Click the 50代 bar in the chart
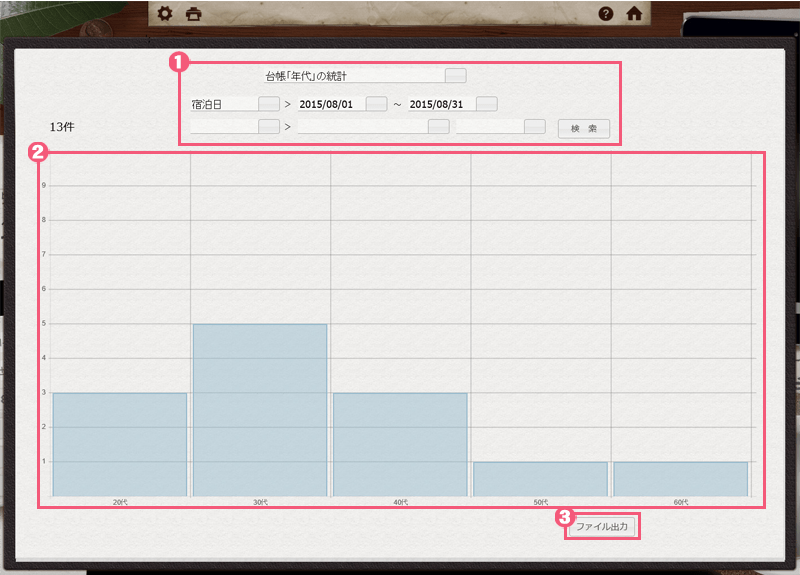 [x=540, y=478]
